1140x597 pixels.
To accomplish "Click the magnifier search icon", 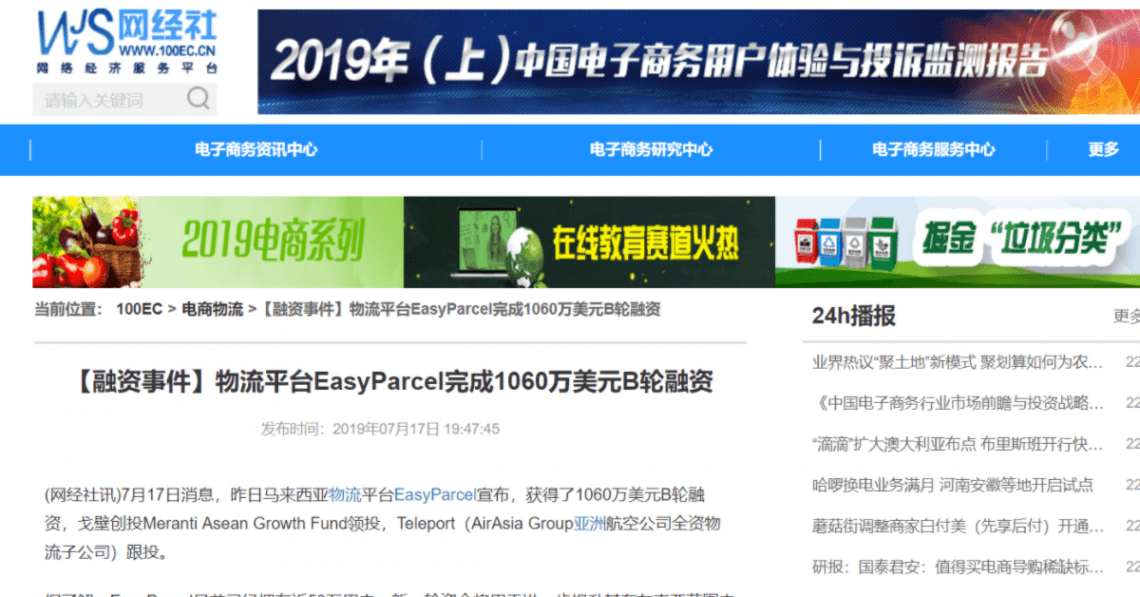I will 198,98.
